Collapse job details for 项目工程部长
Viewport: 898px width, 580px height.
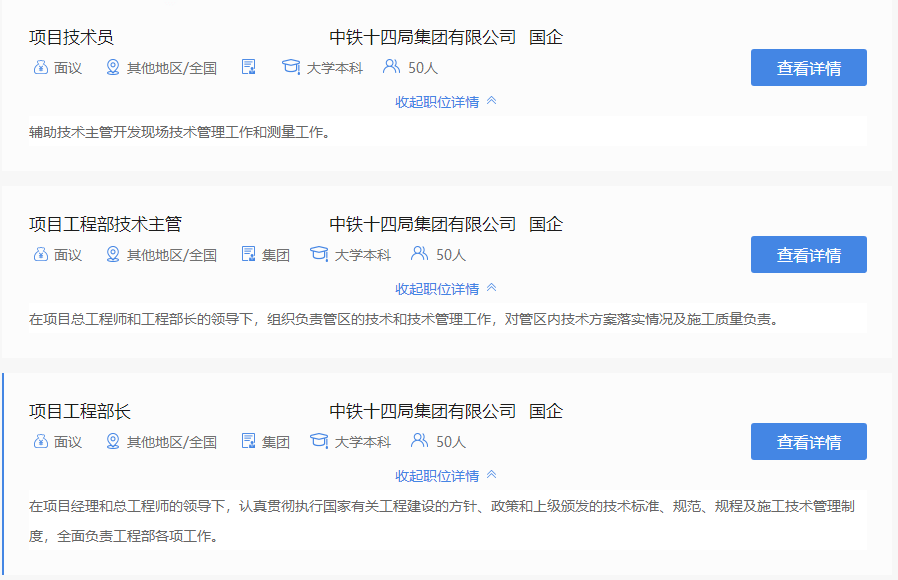tap(446, 476)
